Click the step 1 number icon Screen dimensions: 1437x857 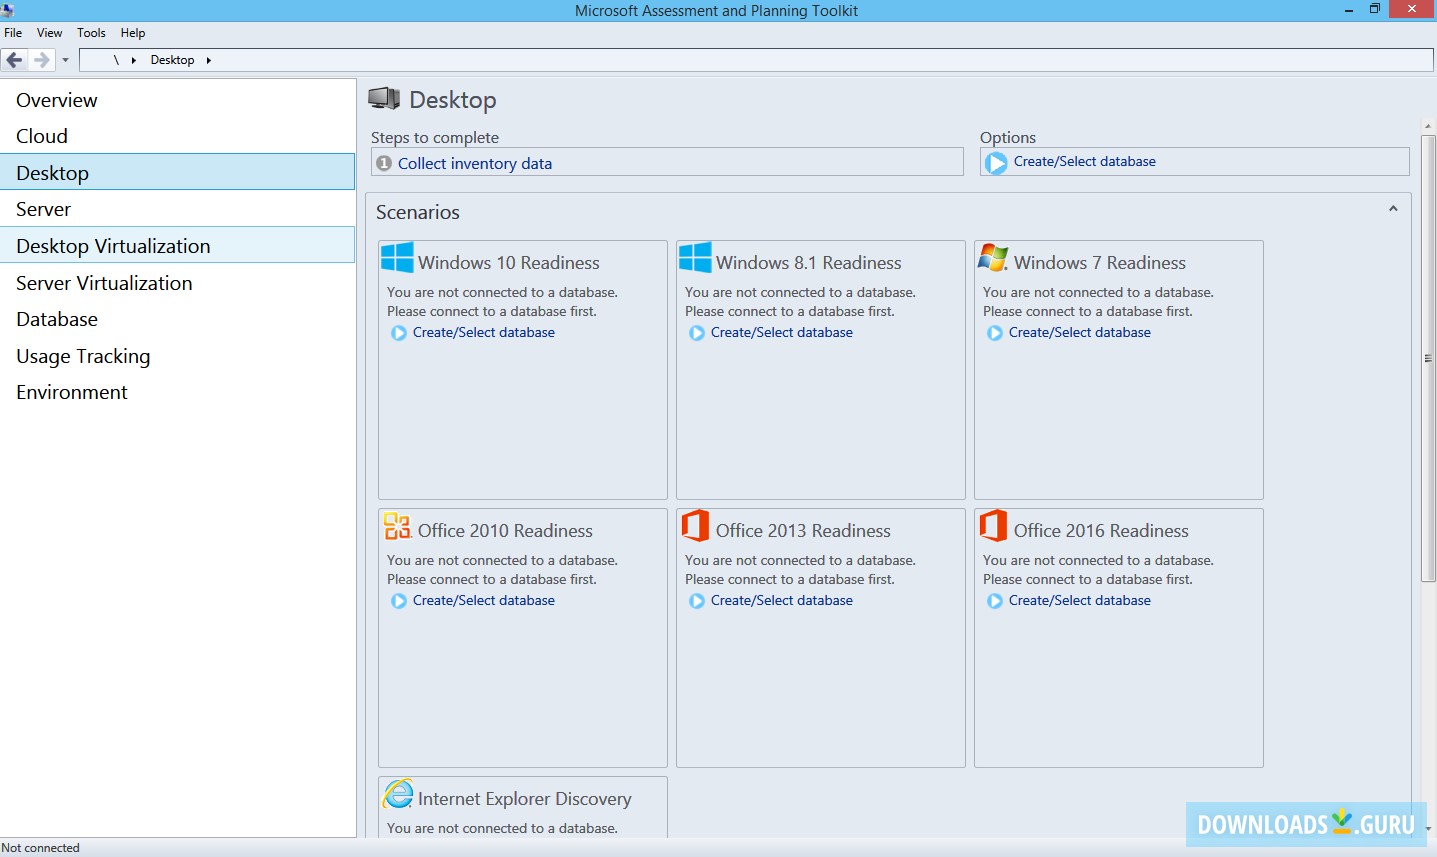[384, 163]
